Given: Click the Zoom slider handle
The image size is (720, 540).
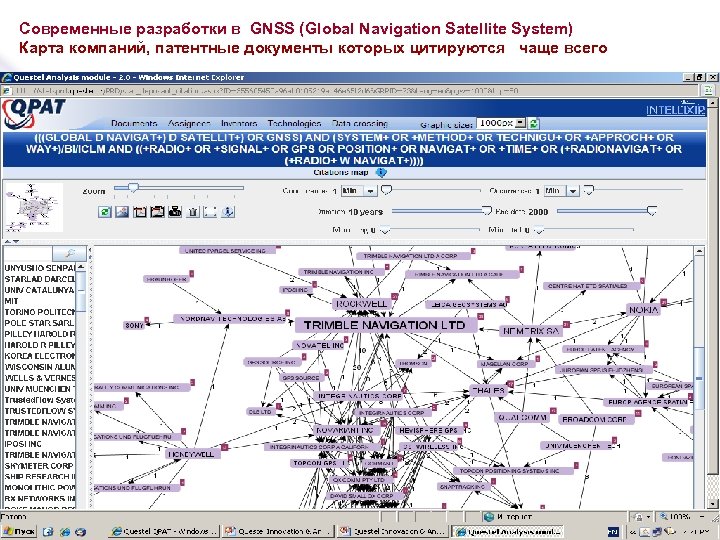Looking at the screenshot, I should click(133, 187).
